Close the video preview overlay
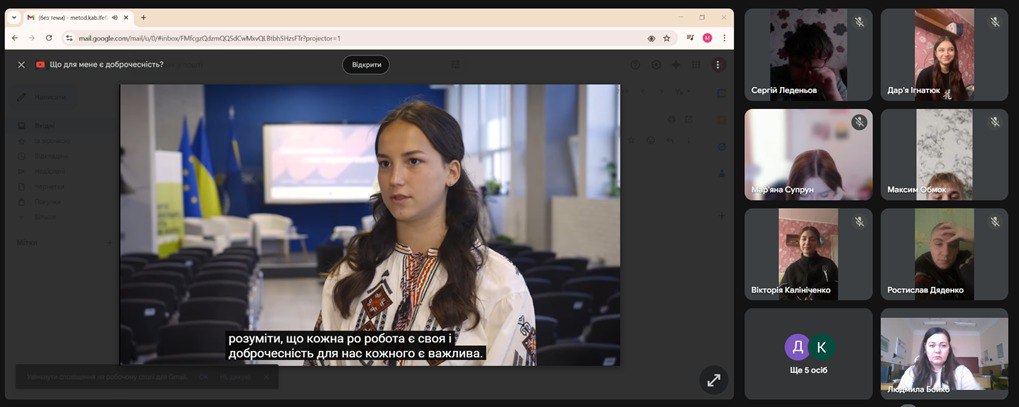The image size is (1019, 407). click(x=21, y=64)
